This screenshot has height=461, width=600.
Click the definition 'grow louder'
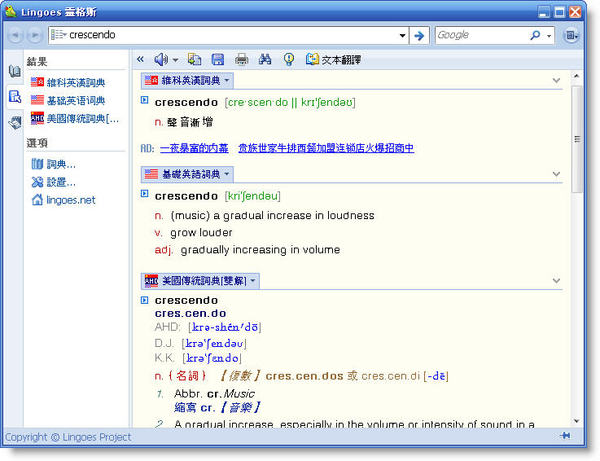point(201,233)
